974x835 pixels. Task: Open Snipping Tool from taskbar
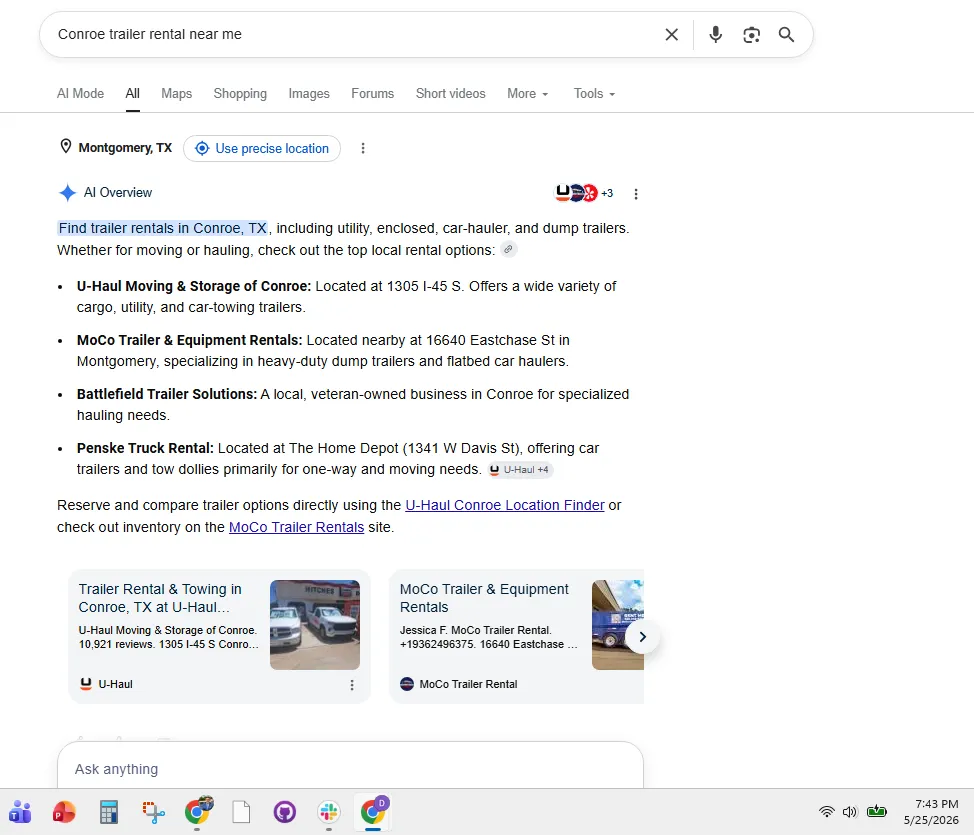[x=153, y=812]
